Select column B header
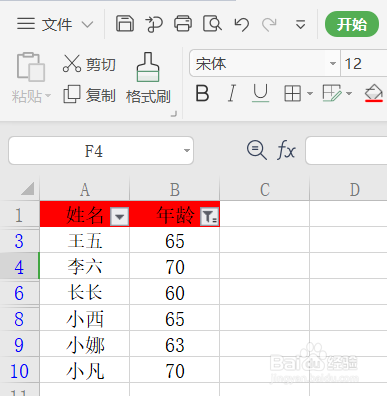Viewport: 387px width, 396px height. coord(175,189)
